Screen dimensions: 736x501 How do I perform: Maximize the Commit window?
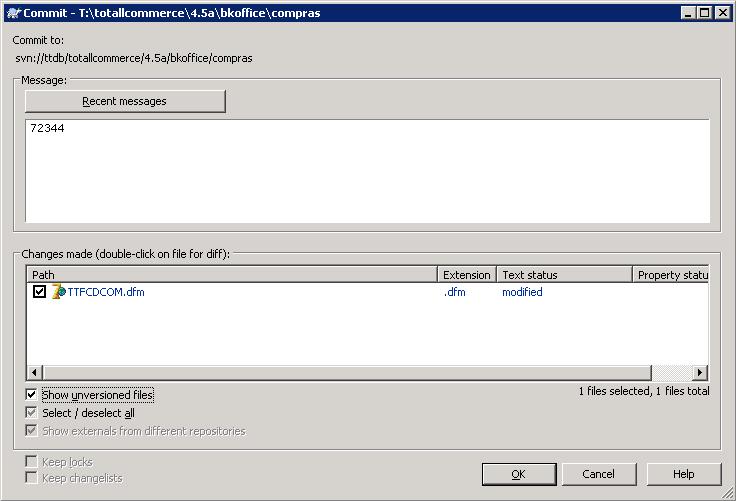point(705,13)
